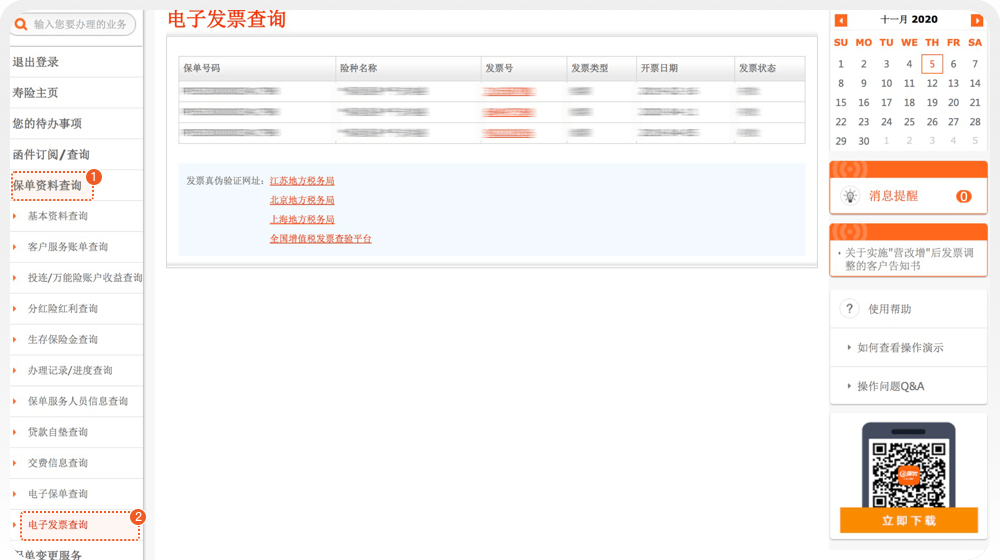Click the QR code image
Screen dimensions: 1000x560
click(907, 474)
